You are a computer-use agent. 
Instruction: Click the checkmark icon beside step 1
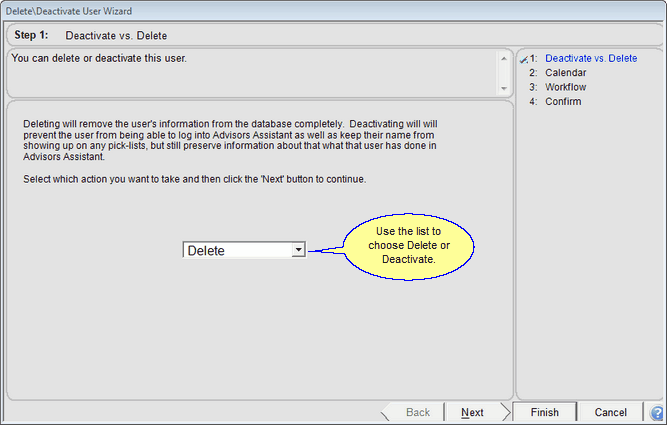(524, 59)
